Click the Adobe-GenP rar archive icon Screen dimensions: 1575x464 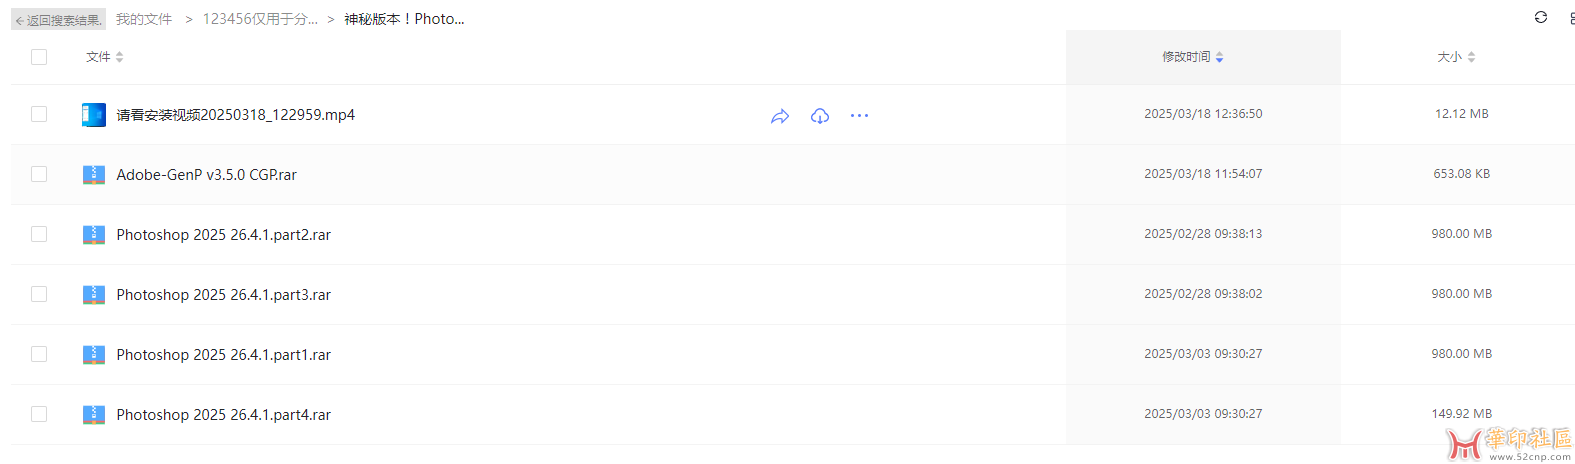(x=94, y=175)
